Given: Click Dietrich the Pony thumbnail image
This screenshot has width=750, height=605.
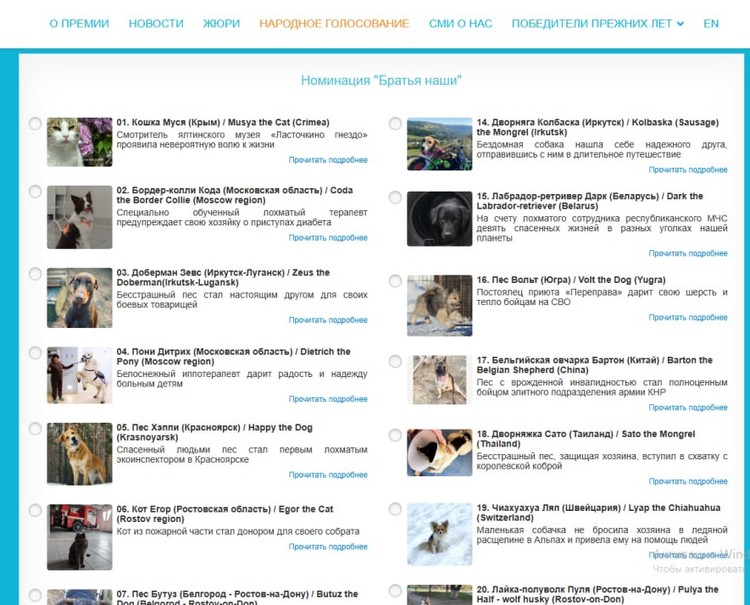Looking at the screenshot, I should [x=80, y=375].
